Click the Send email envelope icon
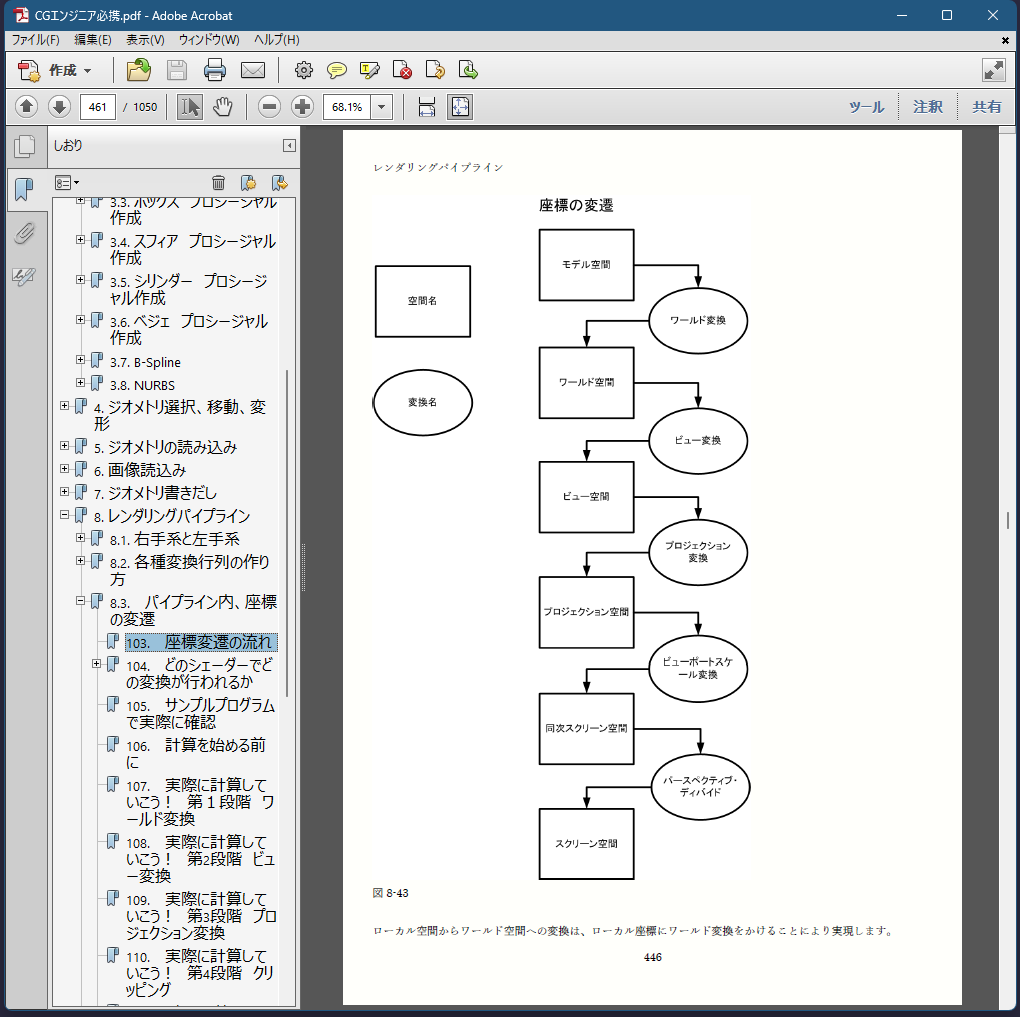 (253, 70)
